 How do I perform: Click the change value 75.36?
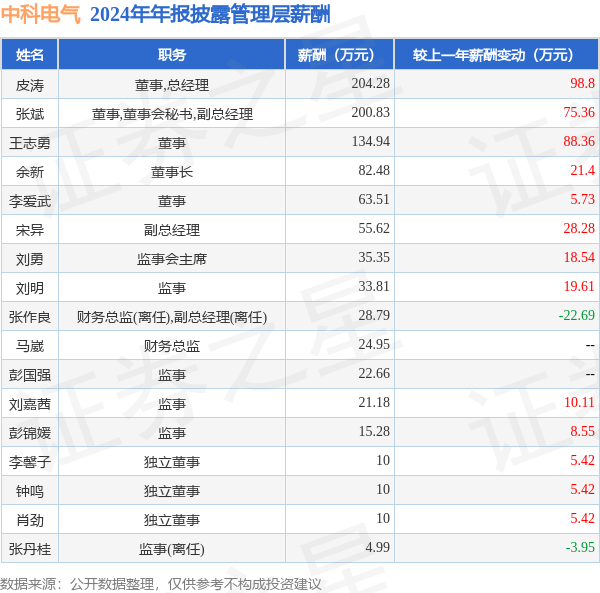pos(579,112)
